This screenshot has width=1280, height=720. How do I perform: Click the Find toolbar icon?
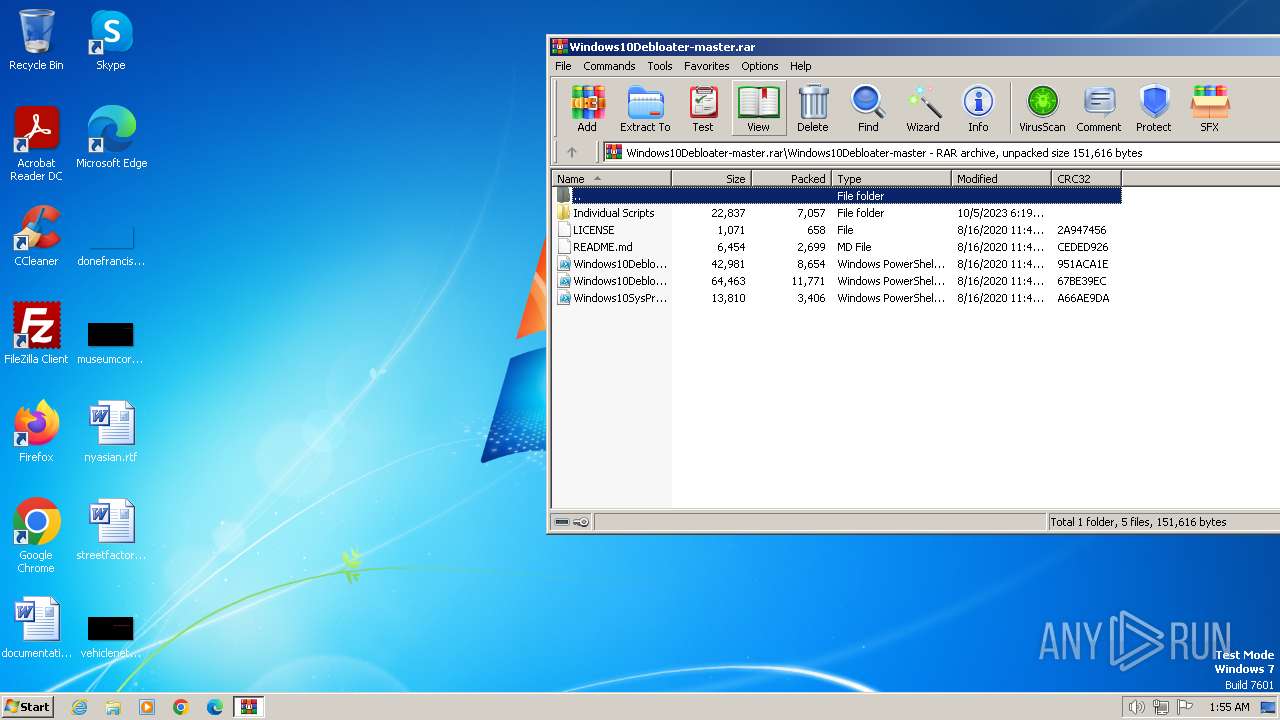pos(868,108)
